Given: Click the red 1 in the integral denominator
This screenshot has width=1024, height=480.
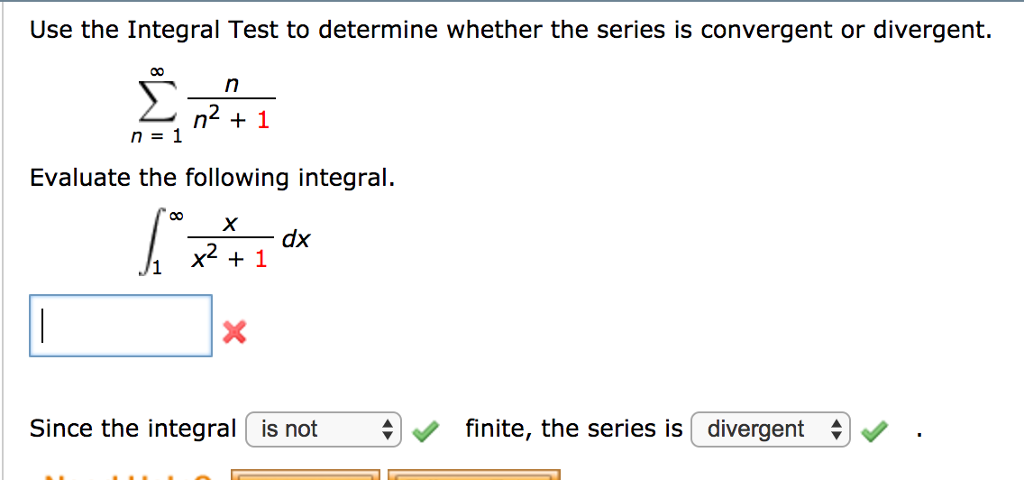Looking at the screenshot, I should tap(261, 260).
